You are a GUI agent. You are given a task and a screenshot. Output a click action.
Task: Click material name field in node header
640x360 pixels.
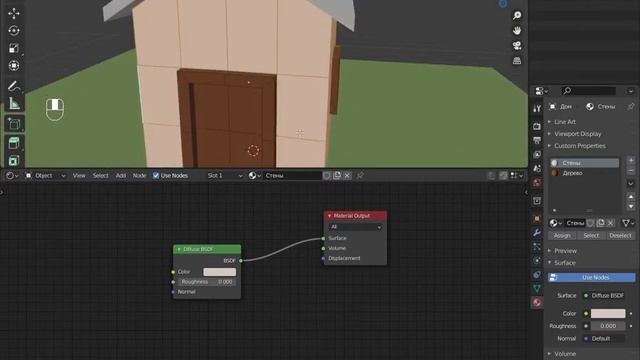[x=292, y=176]
